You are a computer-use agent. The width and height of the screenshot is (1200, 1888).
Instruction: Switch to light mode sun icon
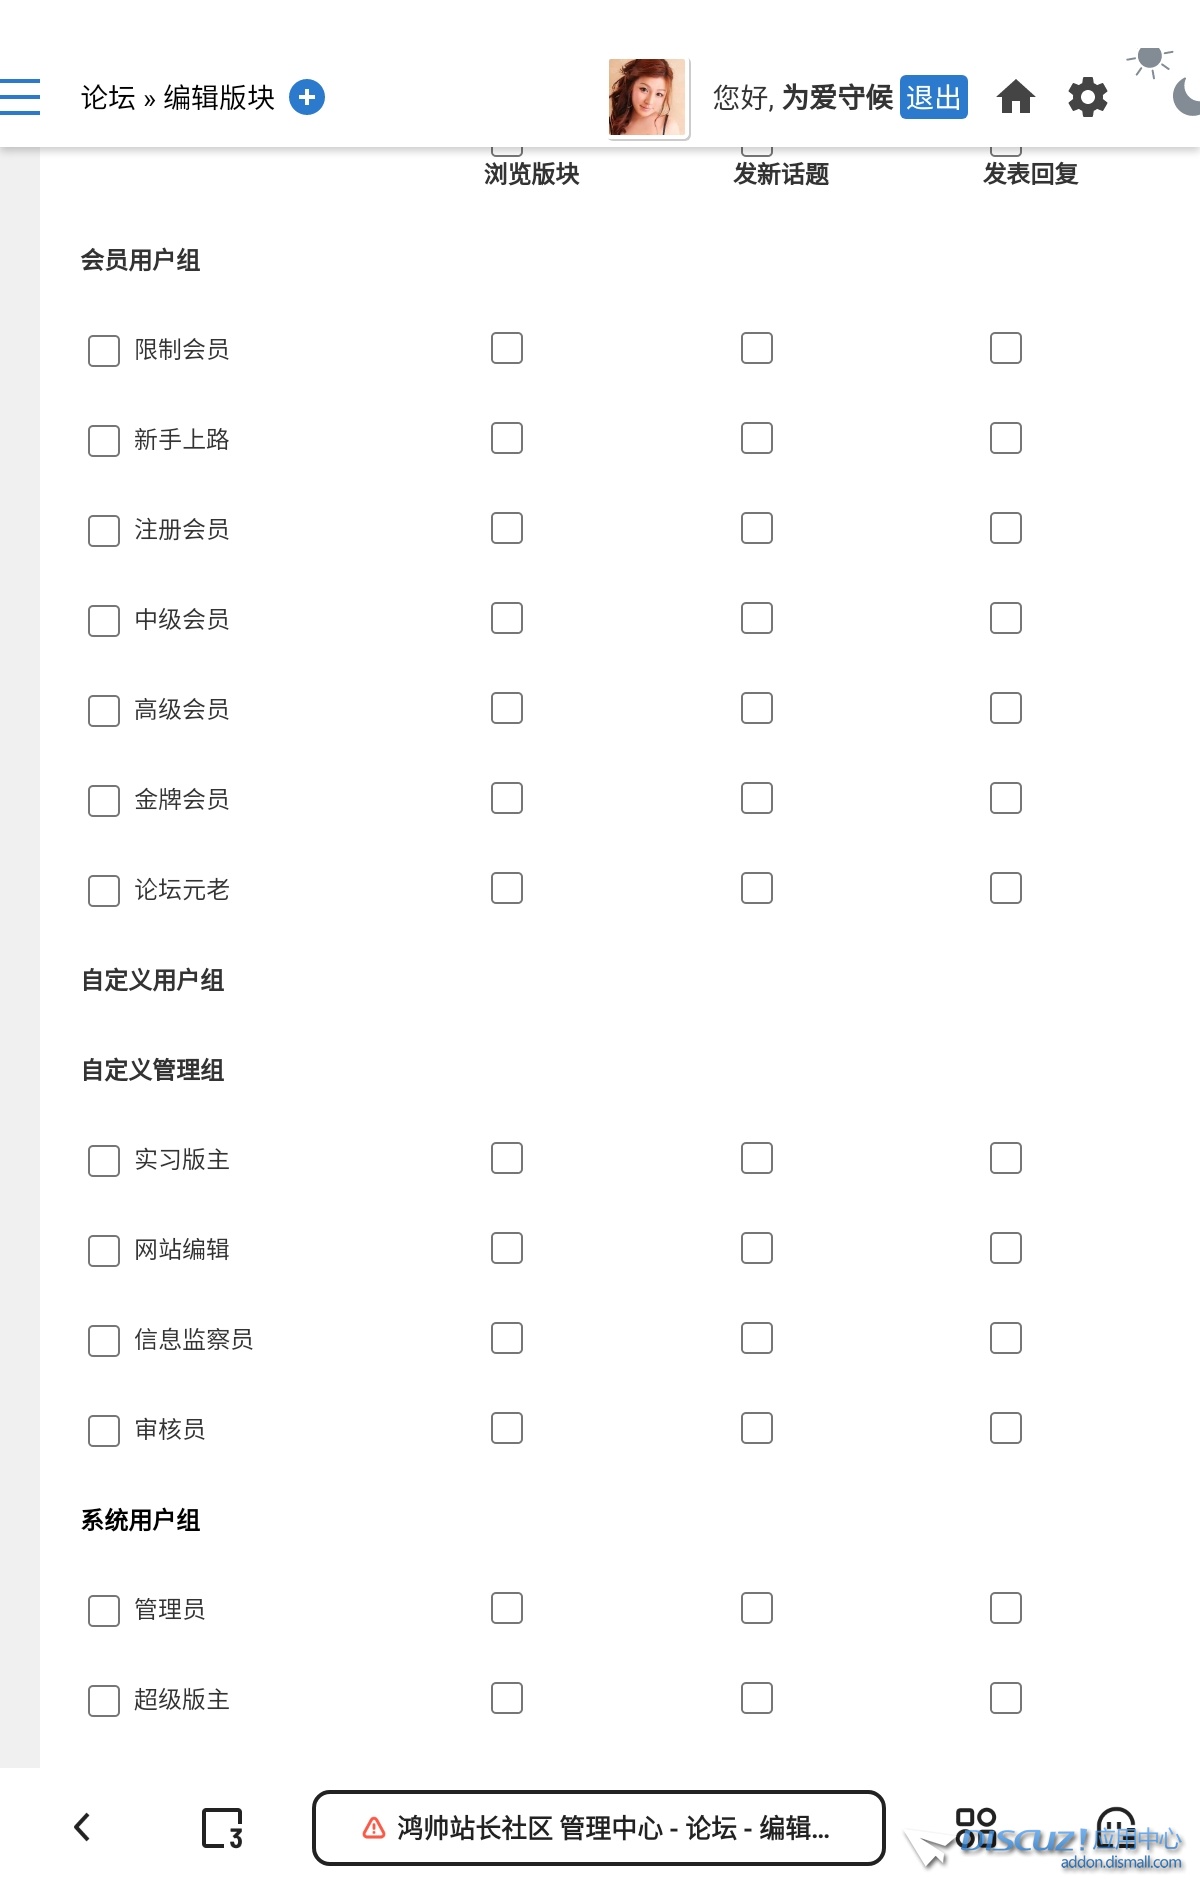click(x=1150, y=60)
